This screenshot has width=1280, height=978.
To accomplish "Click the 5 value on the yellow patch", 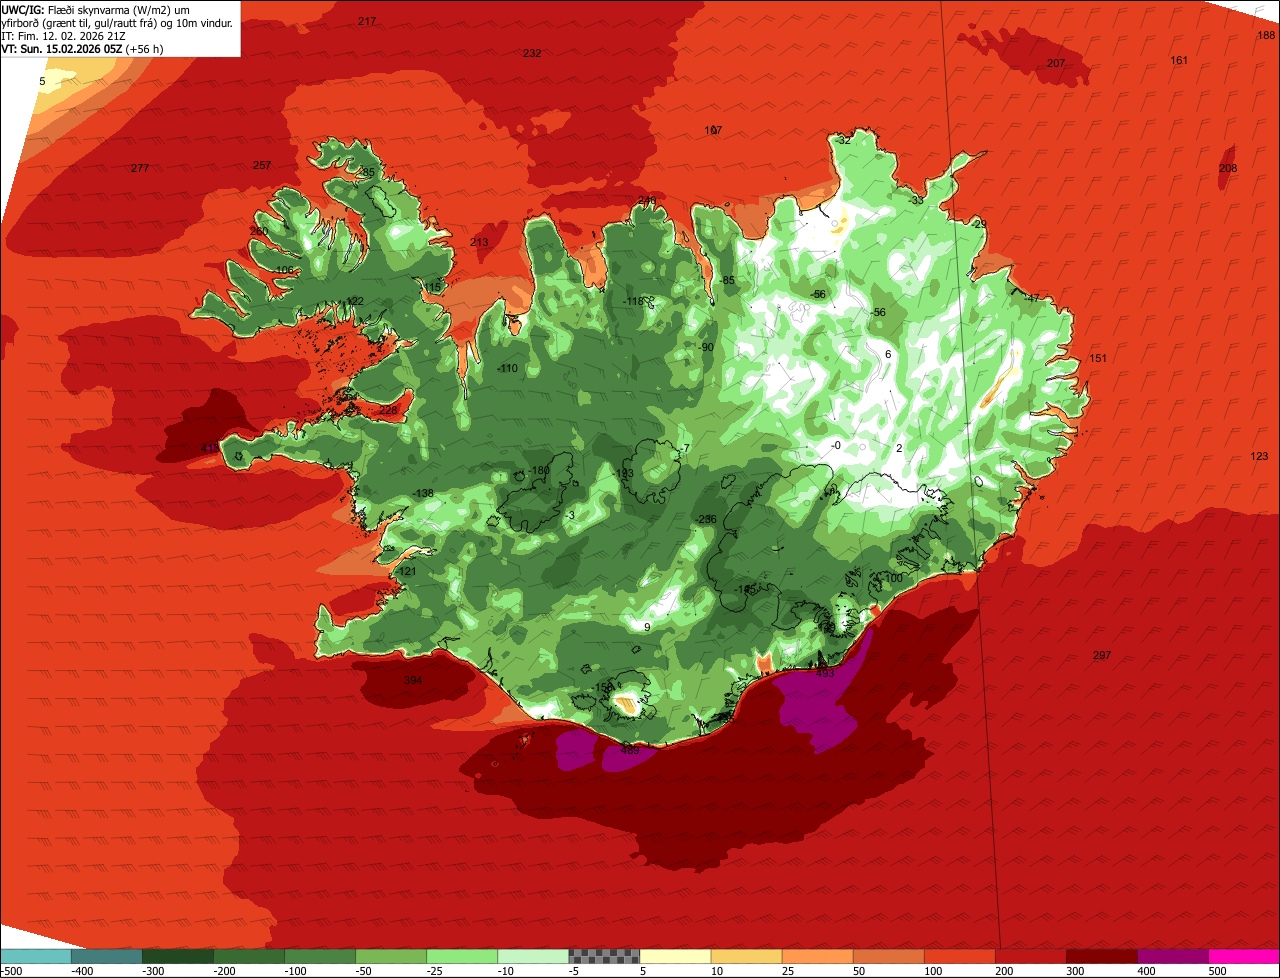I will tap(42, 81).
